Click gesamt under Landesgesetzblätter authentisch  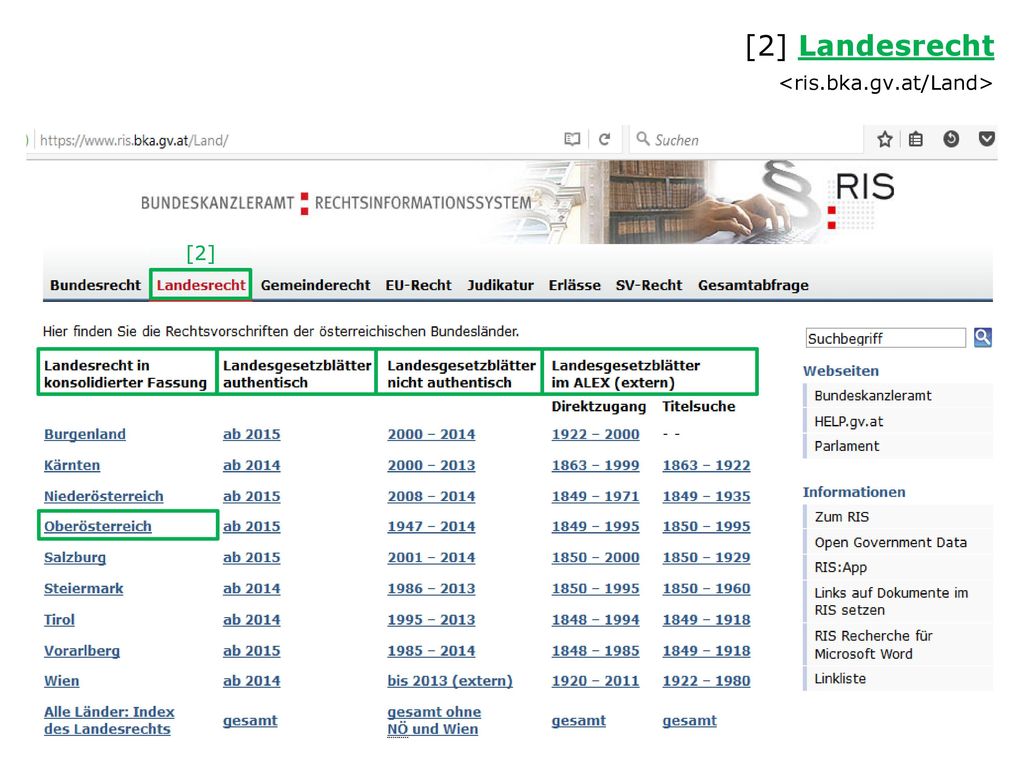coord(250,721)
